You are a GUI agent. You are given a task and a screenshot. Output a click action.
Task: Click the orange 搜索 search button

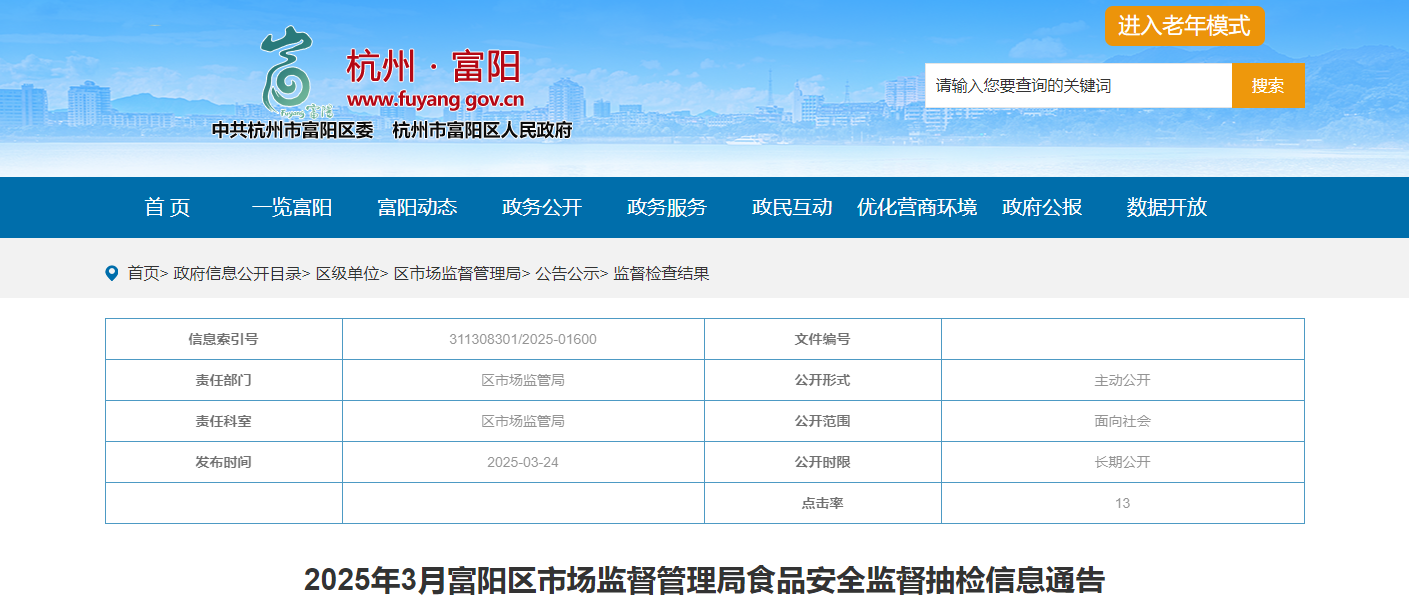point(1268,86)
